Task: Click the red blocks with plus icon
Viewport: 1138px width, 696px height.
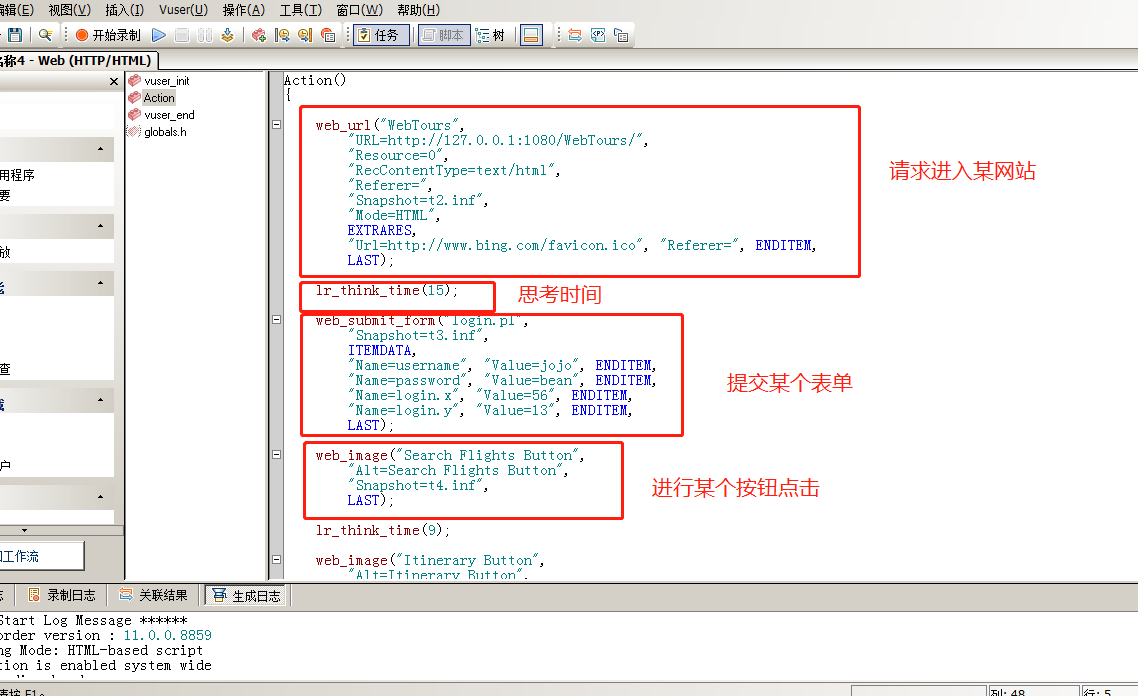Action: 259,35
